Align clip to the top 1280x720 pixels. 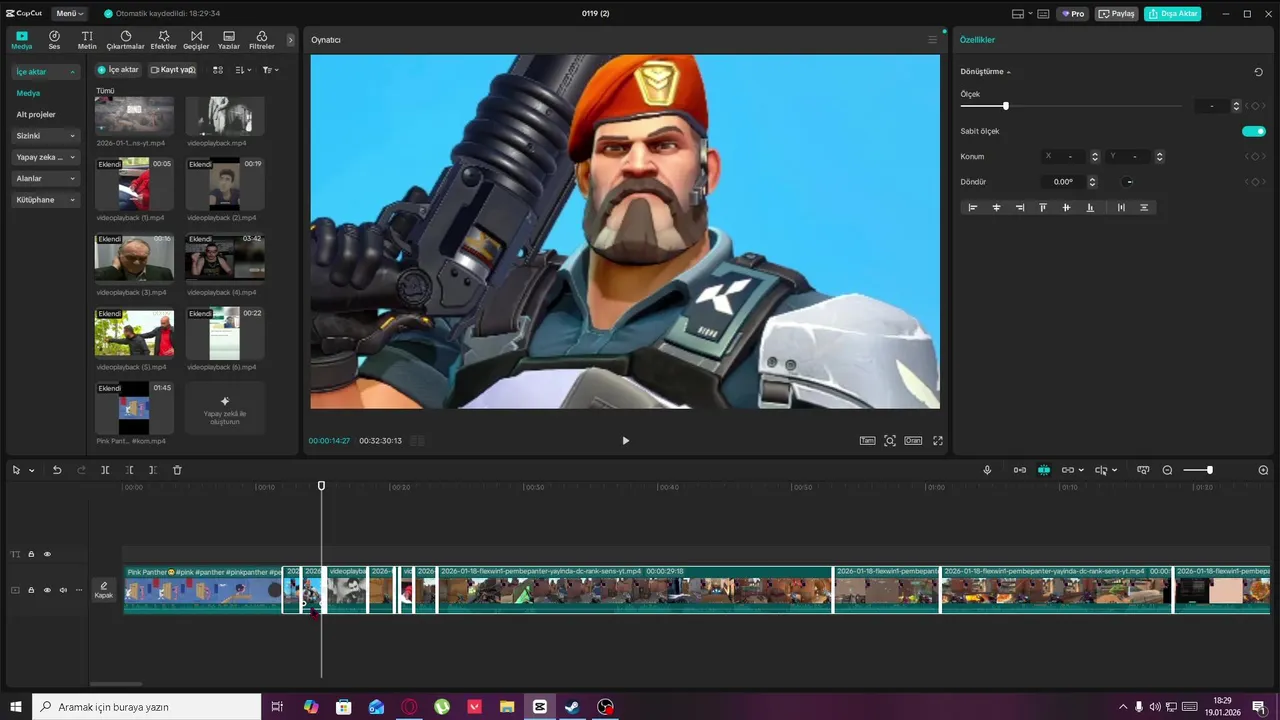[x=1043, y=207]
